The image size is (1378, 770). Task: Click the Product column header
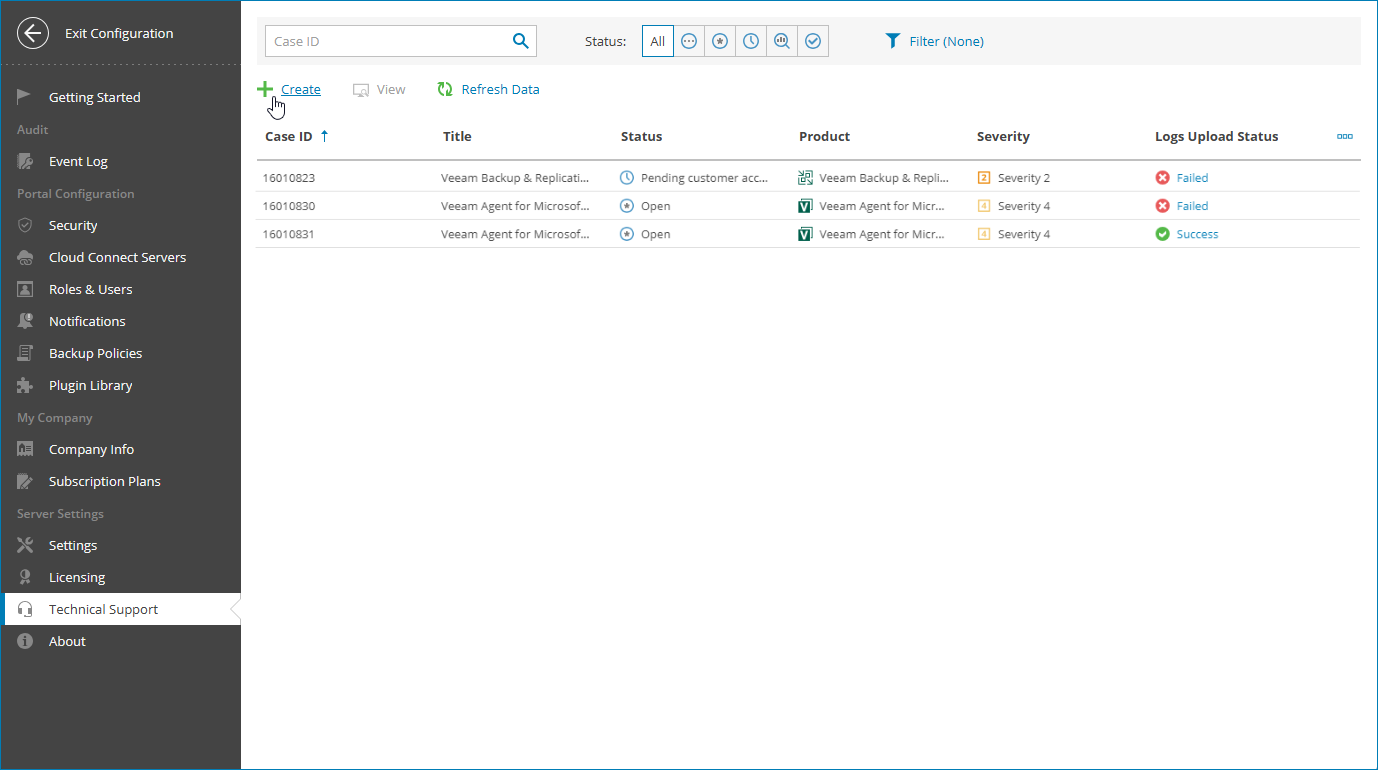824,136
